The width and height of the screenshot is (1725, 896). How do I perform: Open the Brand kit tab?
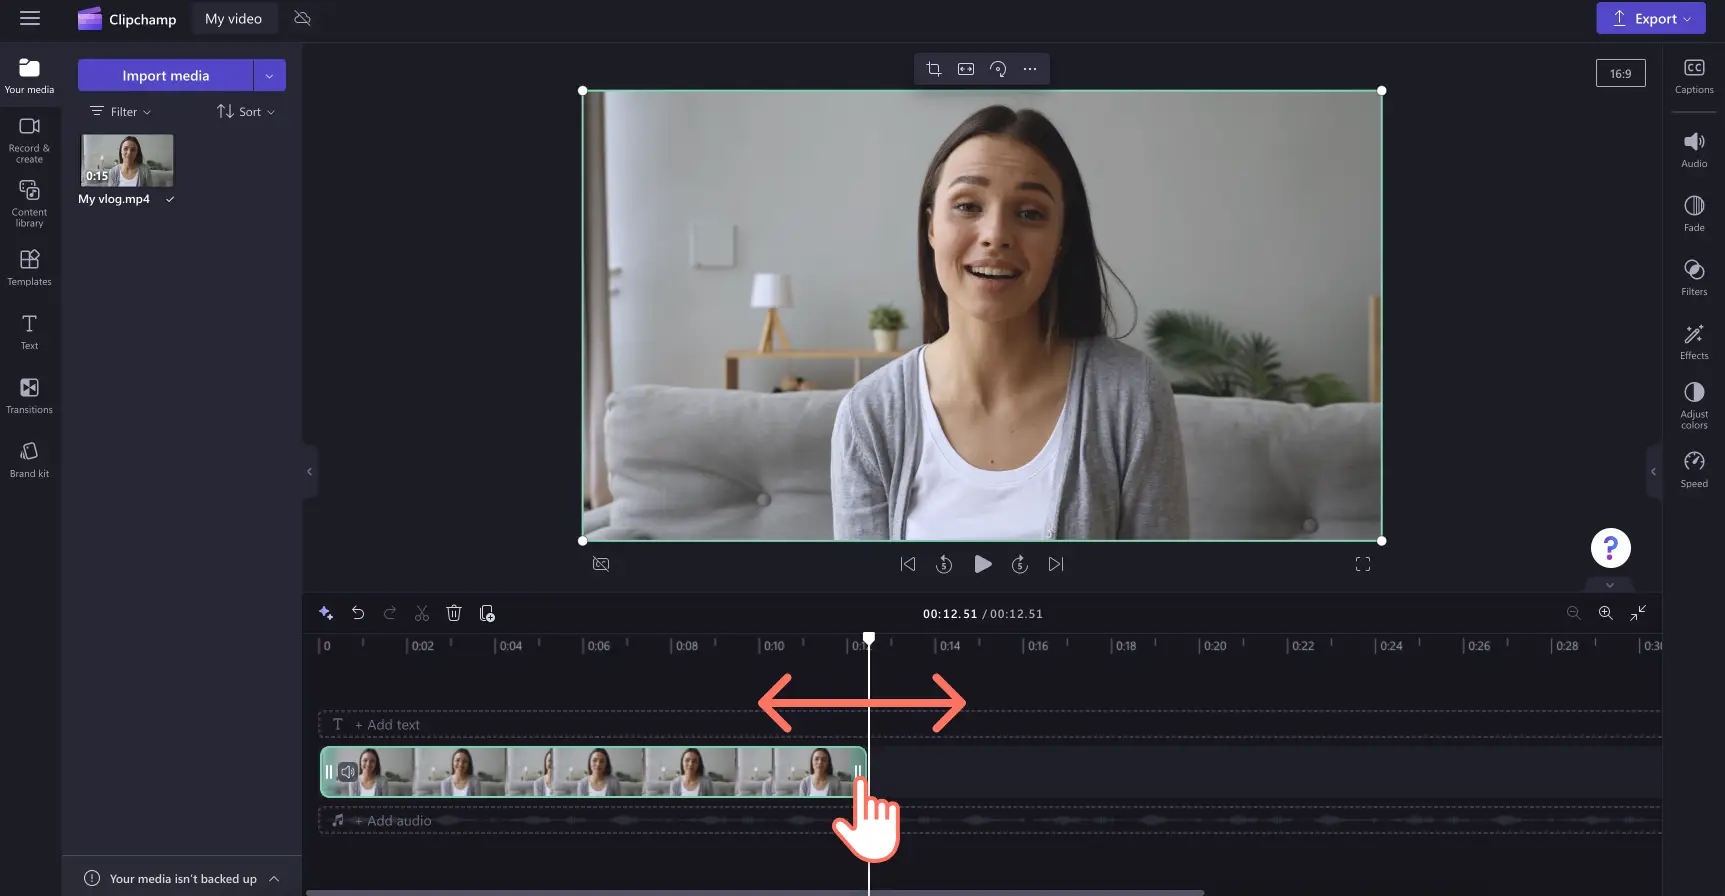29,460
